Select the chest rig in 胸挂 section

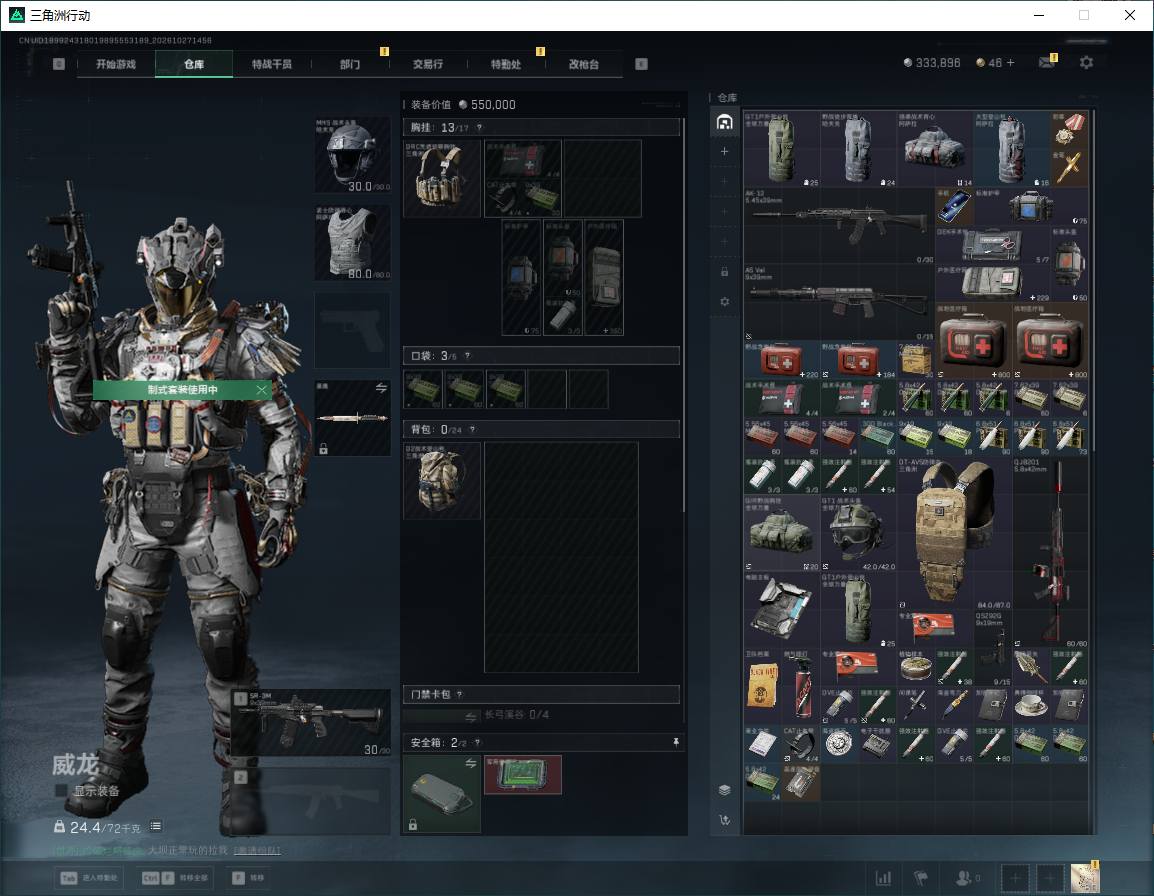442,178
